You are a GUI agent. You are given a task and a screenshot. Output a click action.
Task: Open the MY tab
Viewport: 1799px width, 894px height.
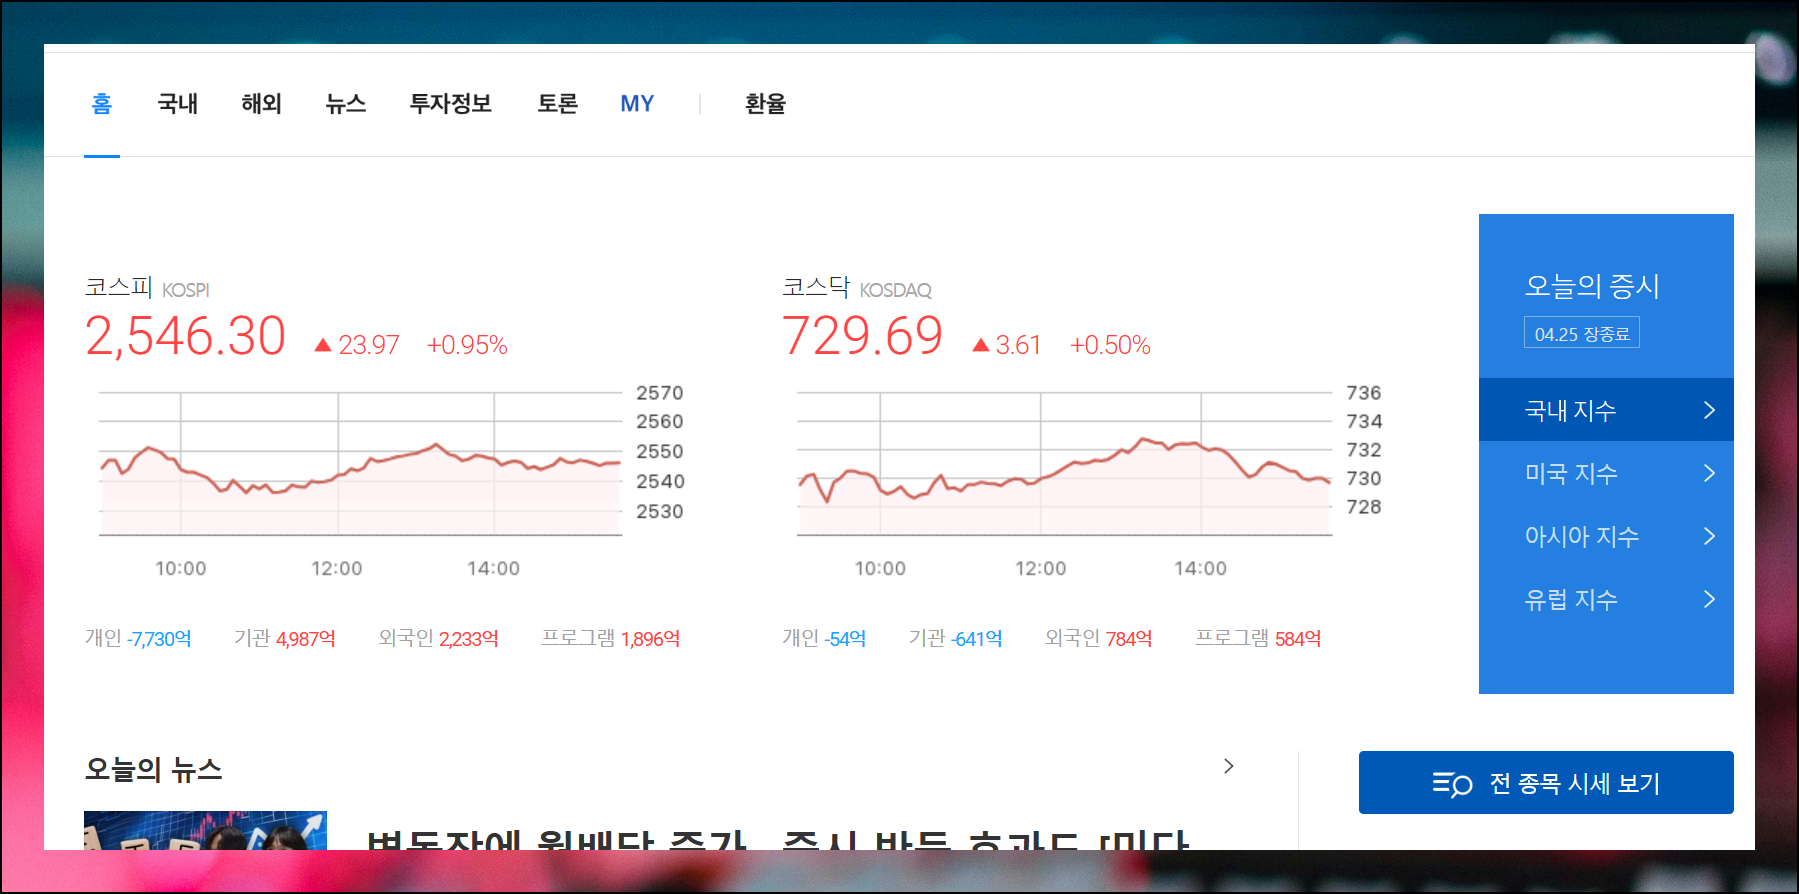click(637, 104)
